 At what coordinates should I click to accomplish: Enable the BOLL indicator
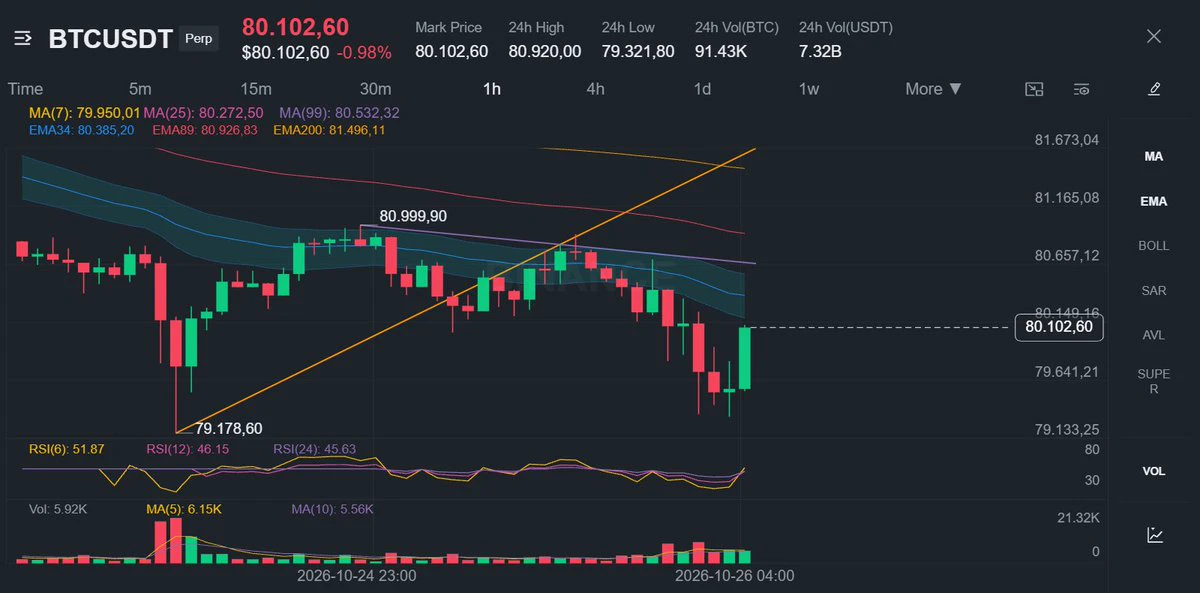point(1154,246)
